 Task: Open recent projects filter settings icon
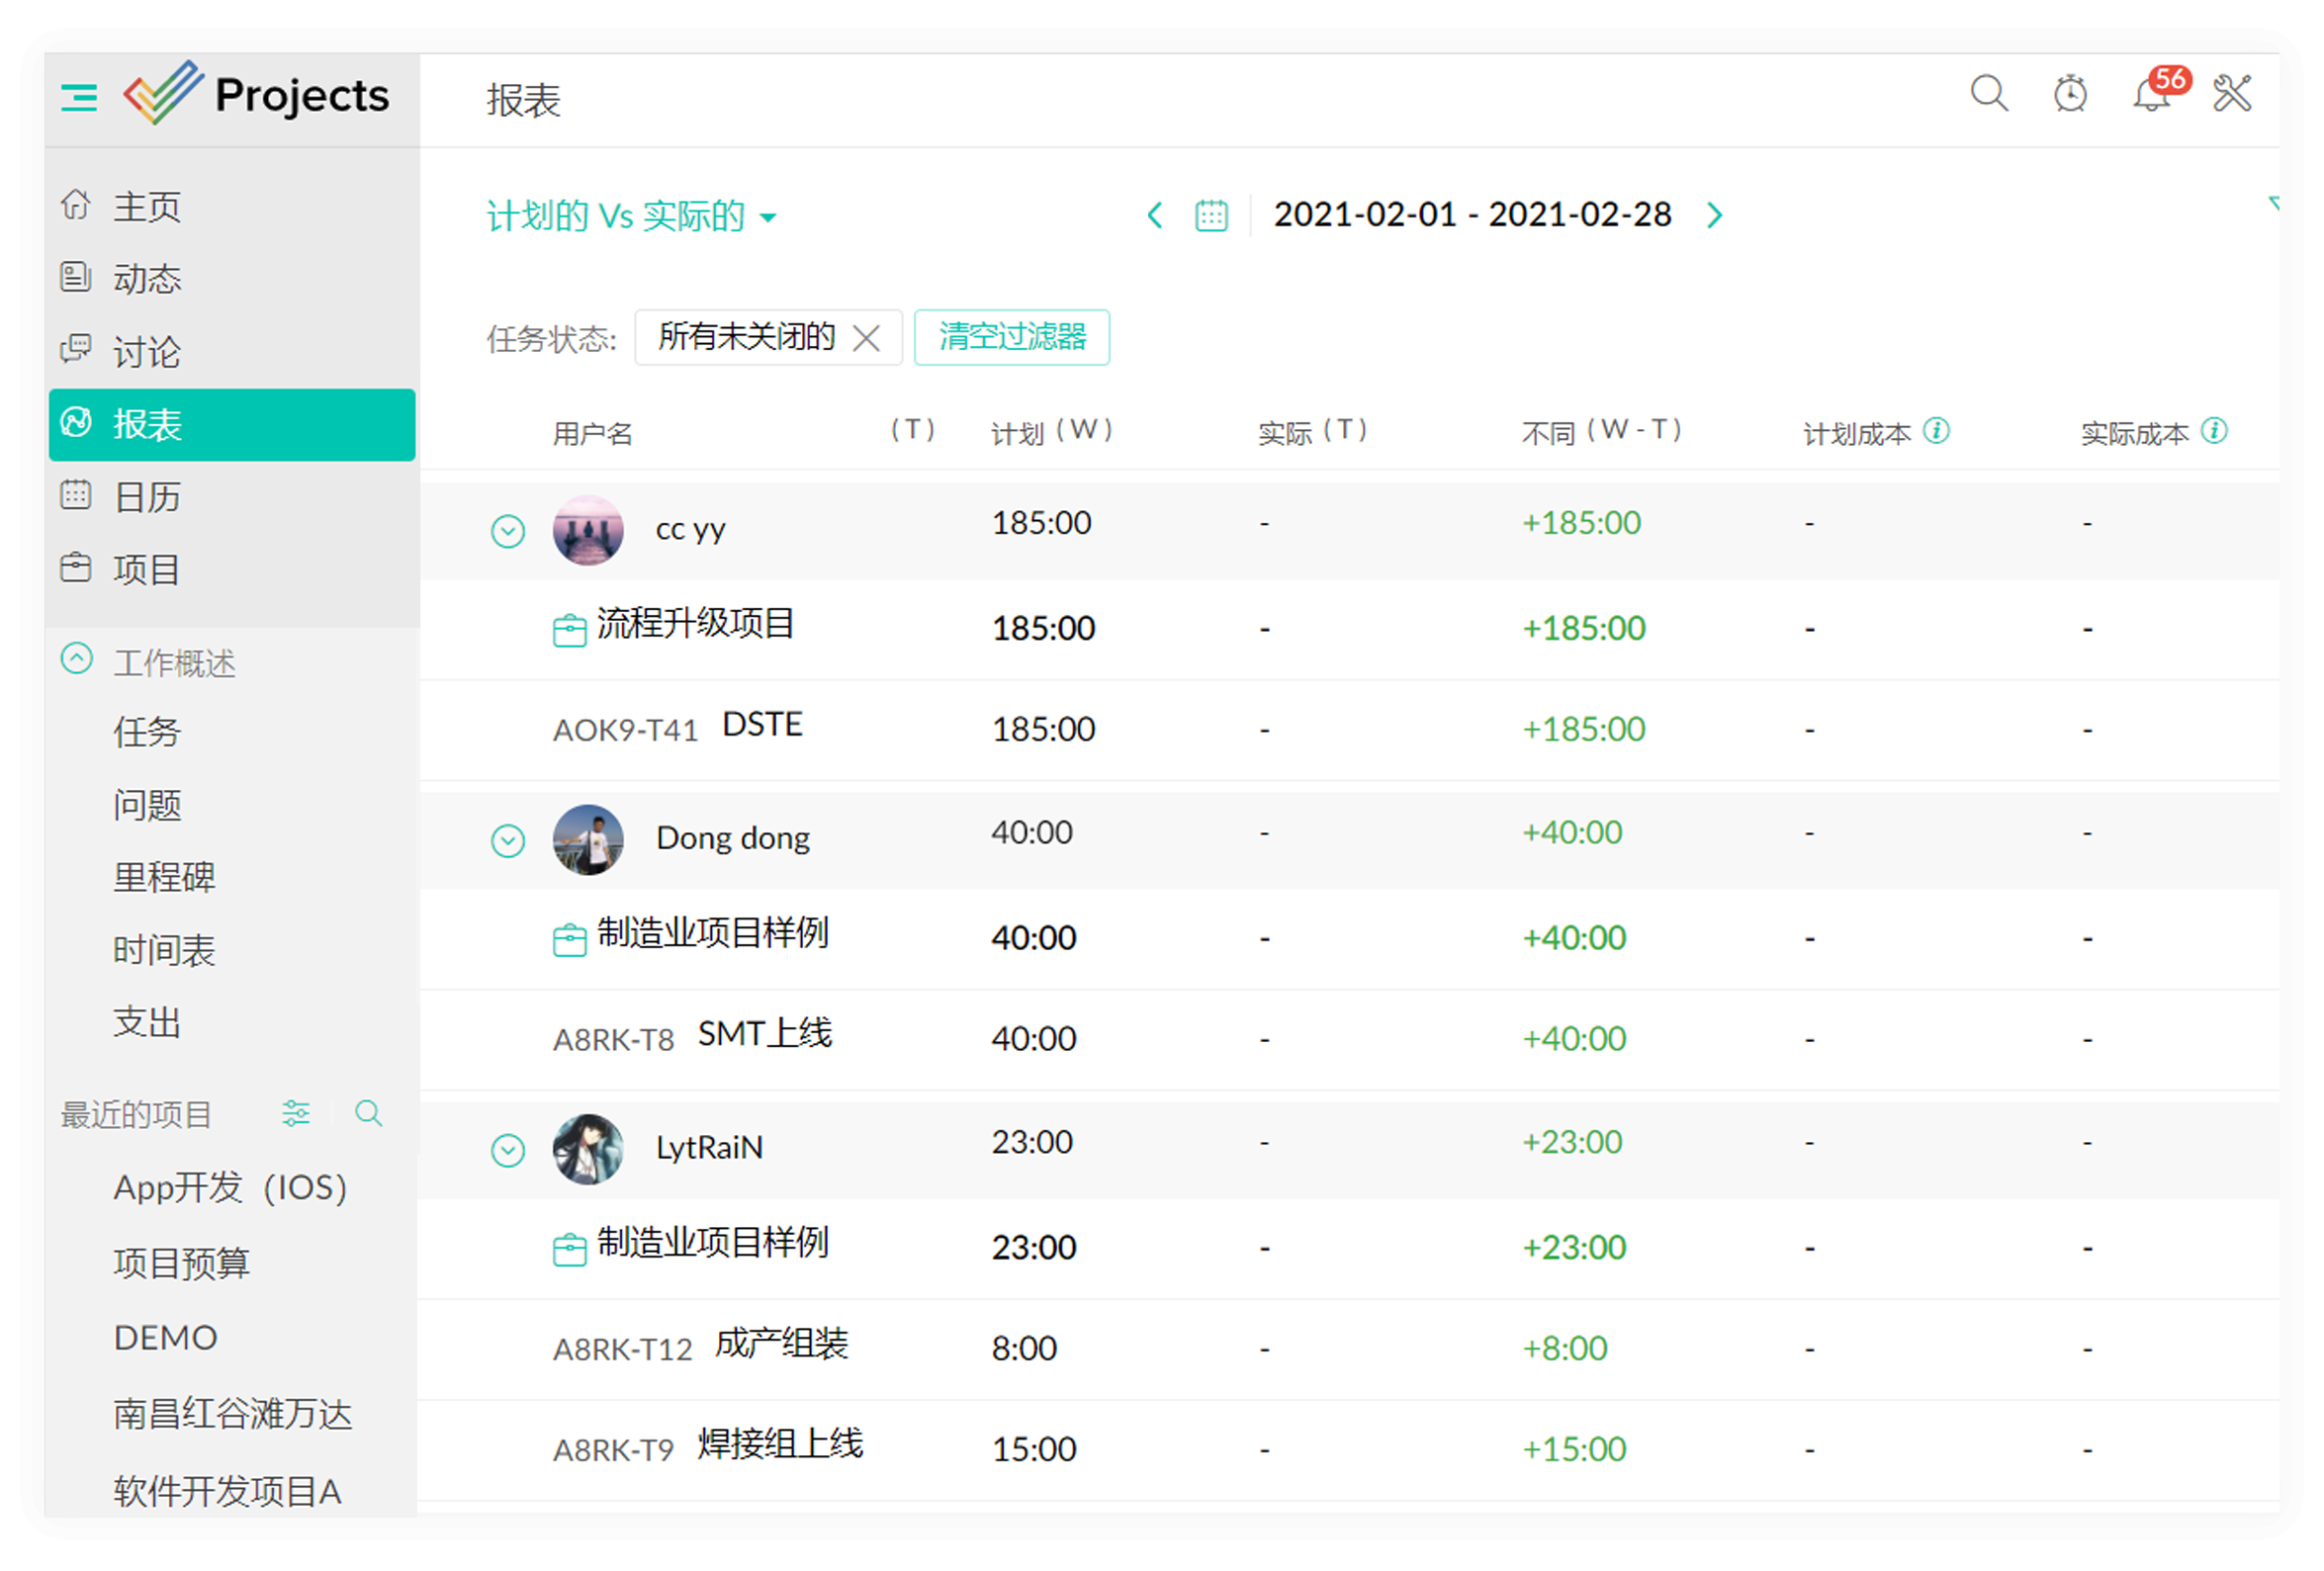point(296,1112)
